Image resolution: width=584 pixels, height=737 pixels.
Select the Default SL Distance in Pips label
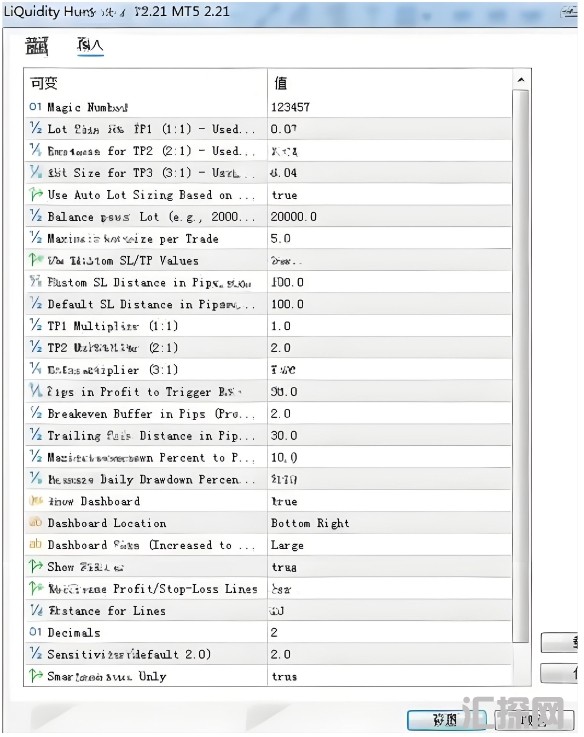(x=151, y=305)
